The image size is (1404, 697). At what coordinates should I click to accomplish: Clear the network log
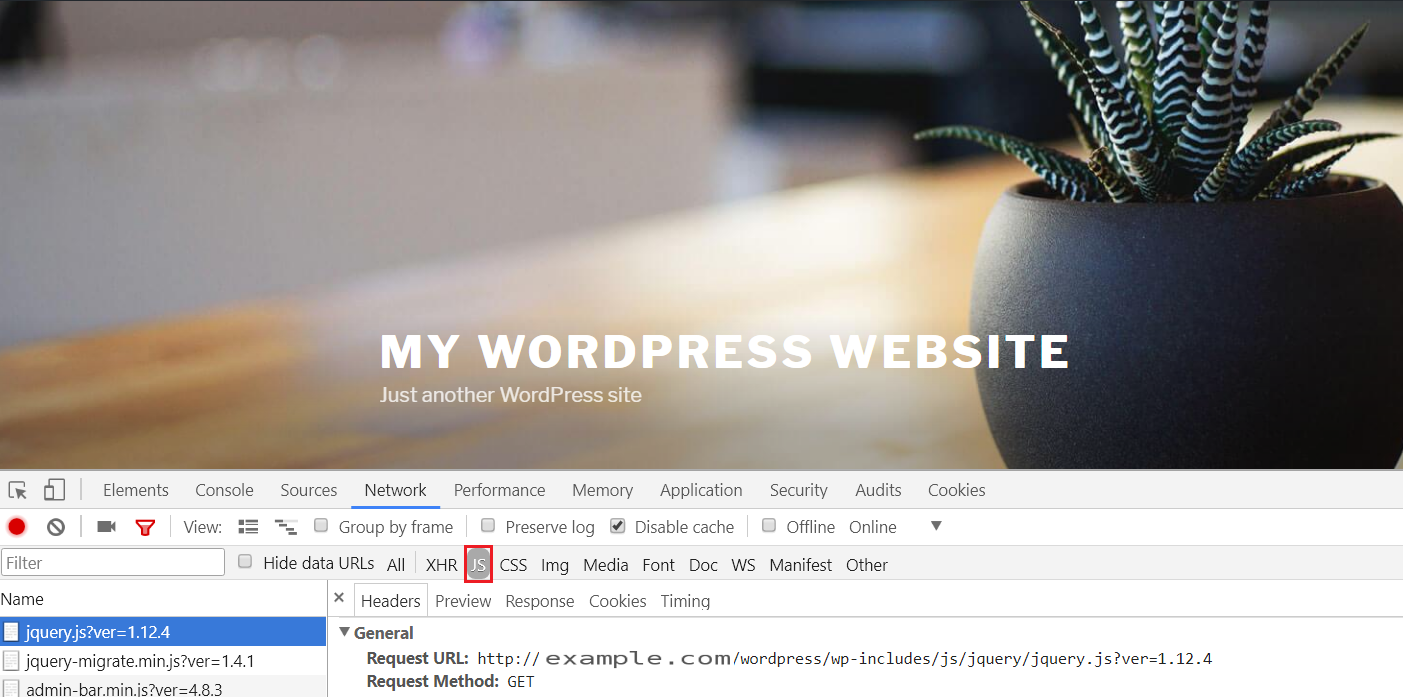[56, 527]
